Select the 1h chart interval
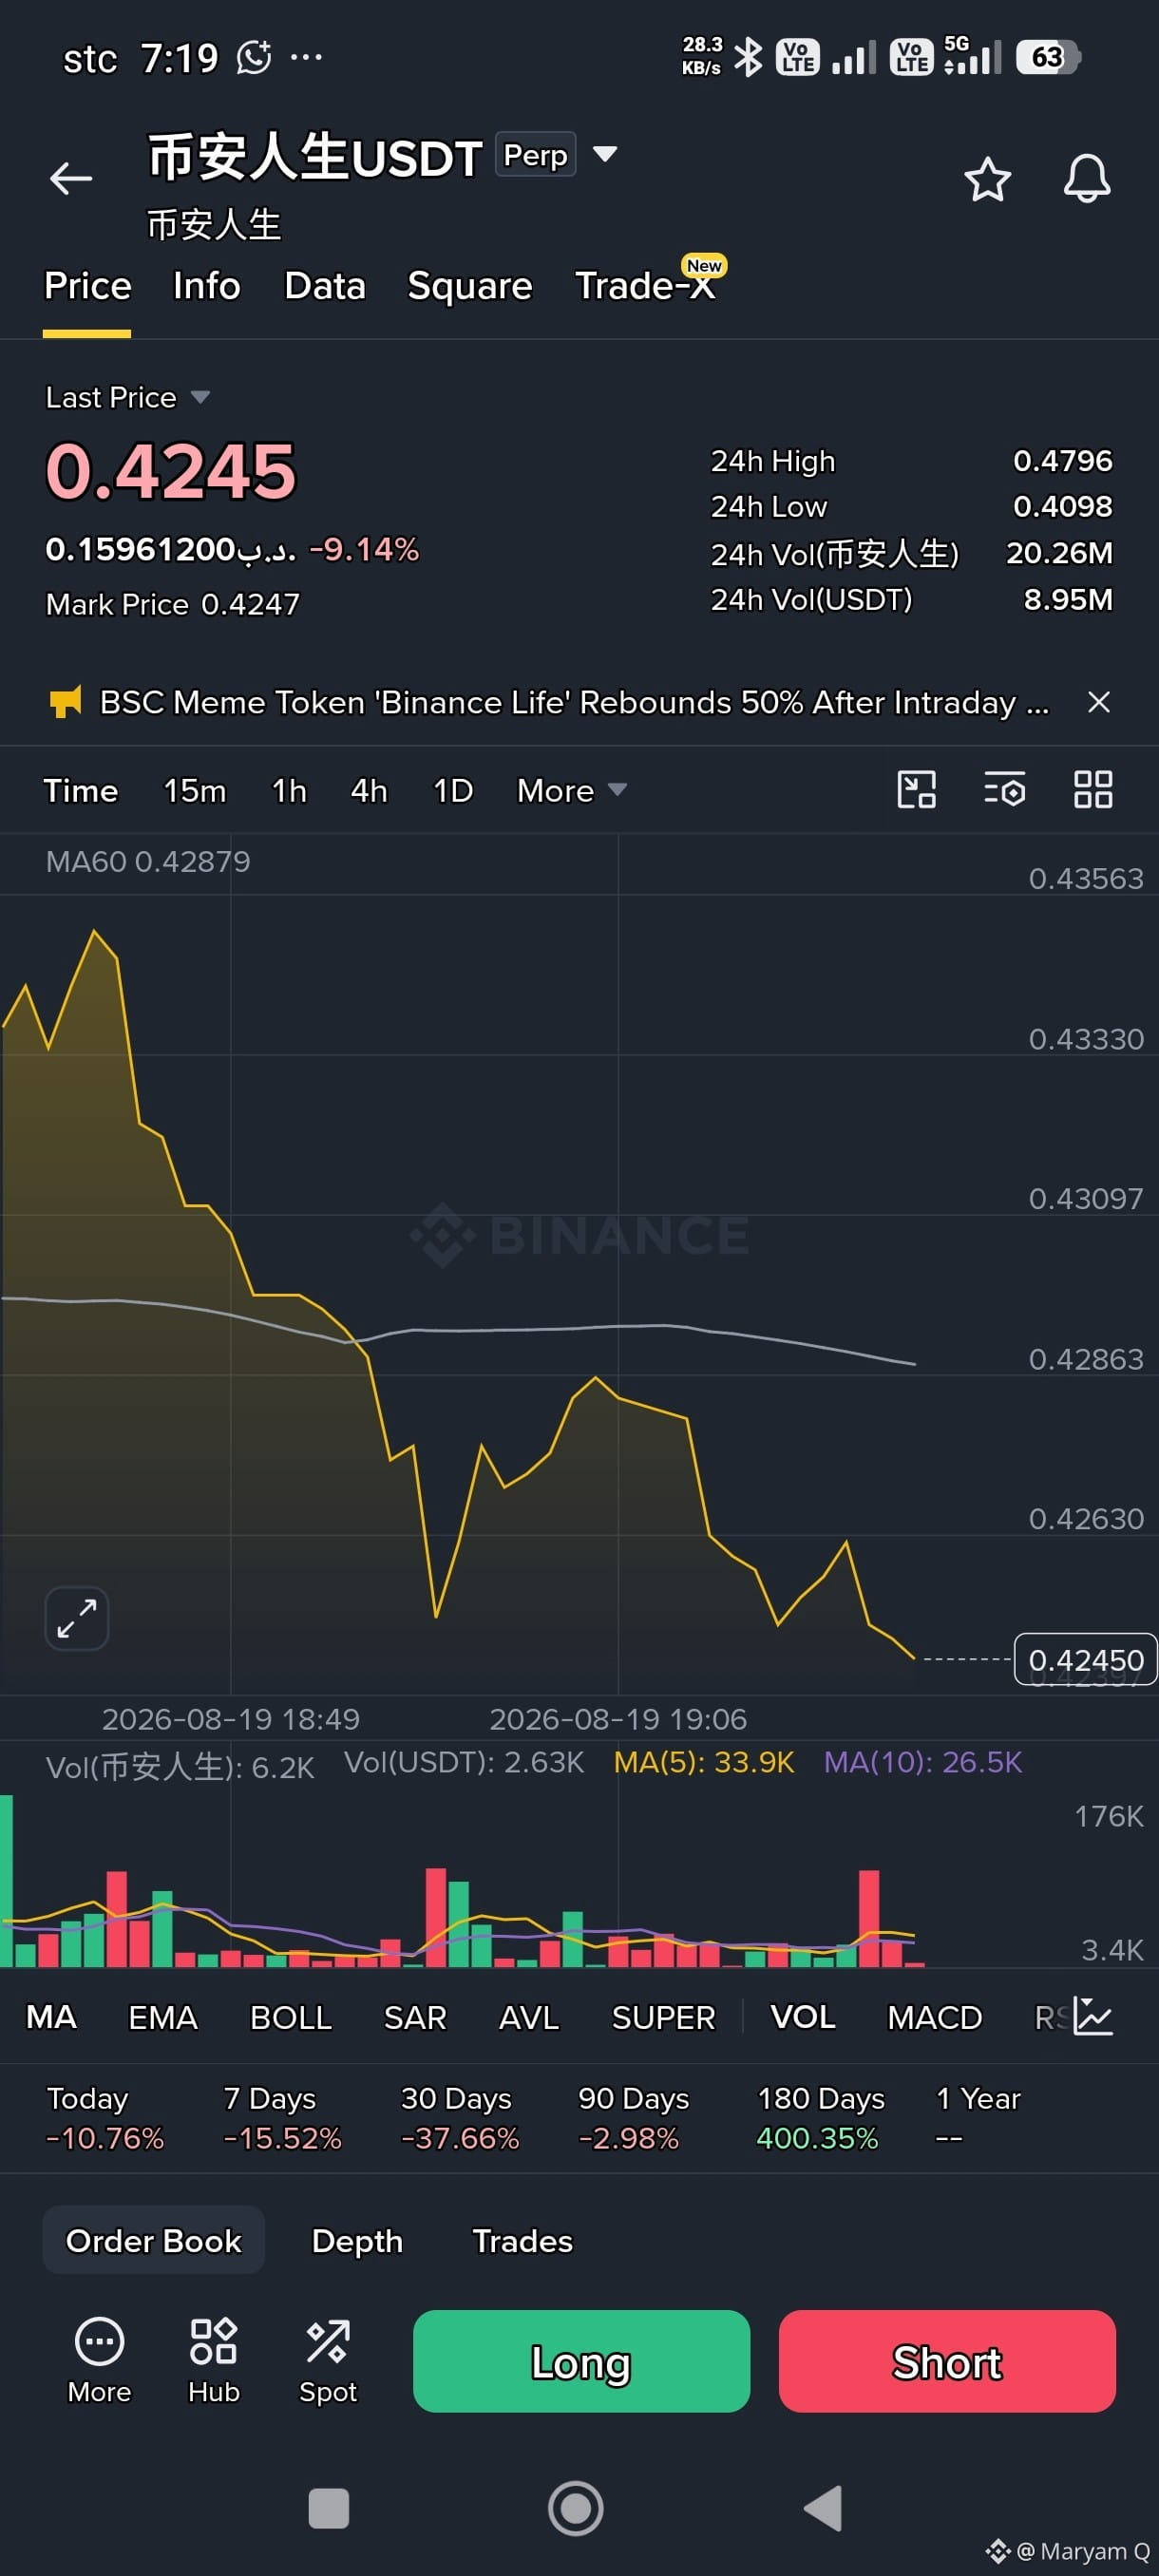 (x=289, y=790)
